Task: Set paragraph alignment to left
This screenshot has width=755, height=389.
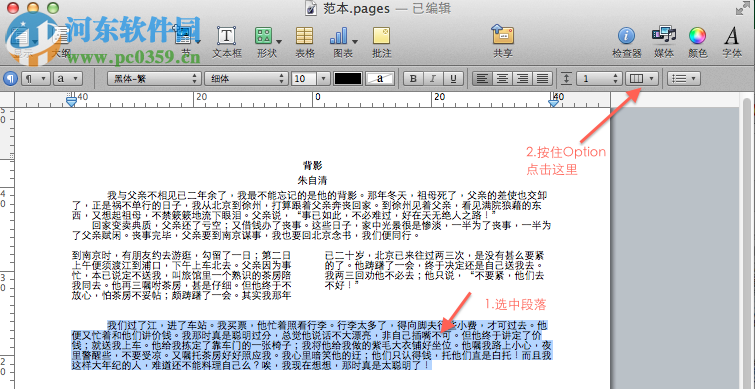Action: click(482, 78)
